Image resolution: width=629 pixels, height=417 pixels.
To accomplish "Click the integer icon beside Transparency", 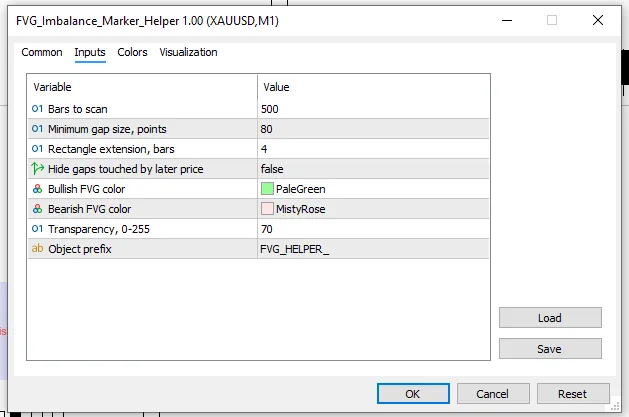I will [x=37, y=229].
